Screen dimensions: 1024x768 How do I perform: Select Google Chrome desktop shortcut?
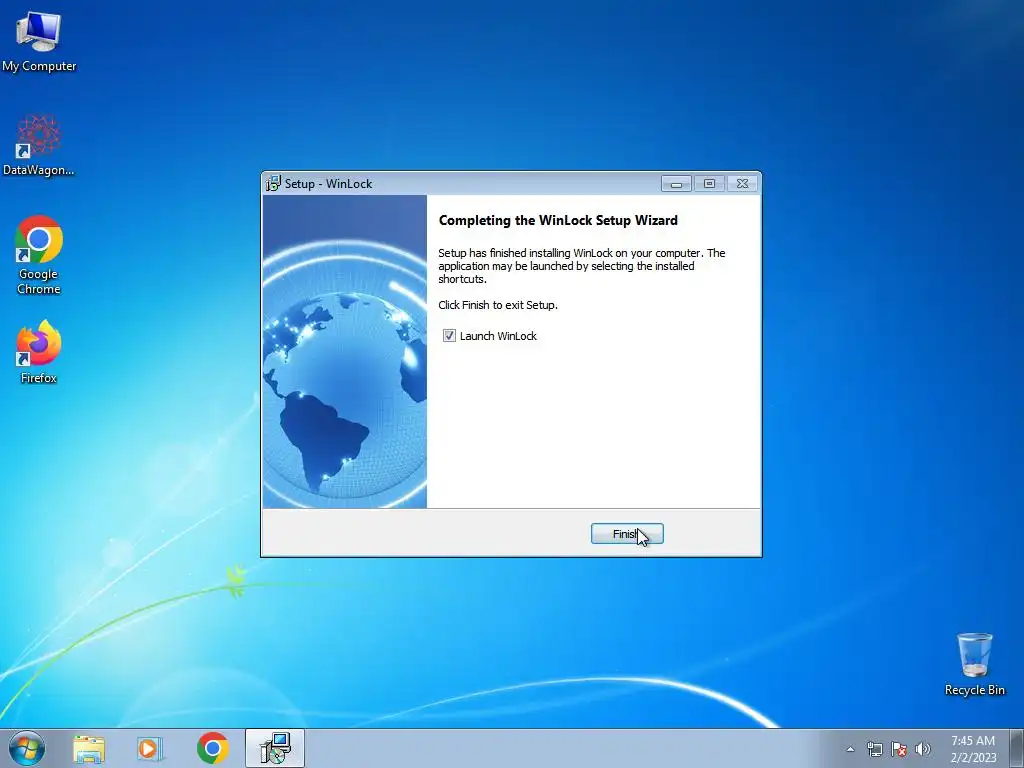39,255
